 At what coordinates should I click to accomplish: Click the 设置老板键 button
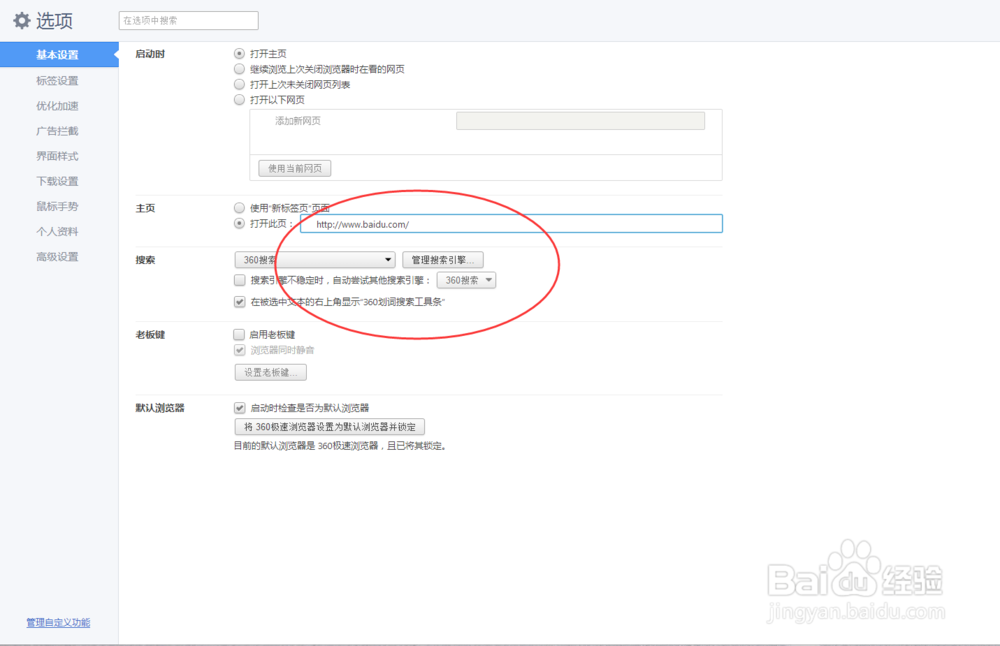(x=268, y=371)
